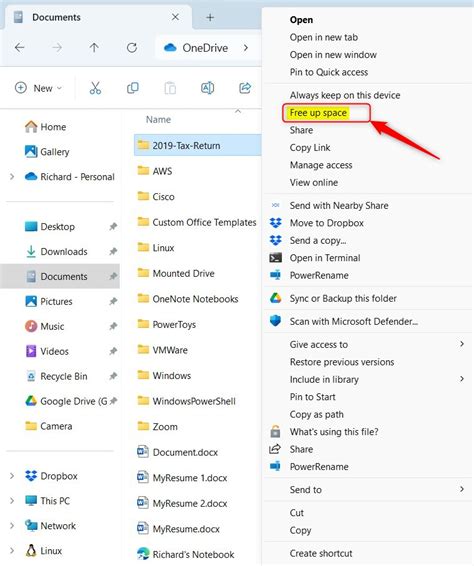
Task: Go forward with the right arrow
Action: pos(57,47)
